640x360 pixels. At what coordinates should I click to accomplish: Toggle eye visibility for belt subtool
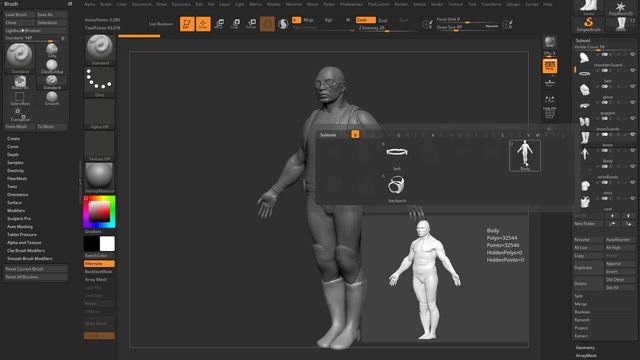point(633,71)
